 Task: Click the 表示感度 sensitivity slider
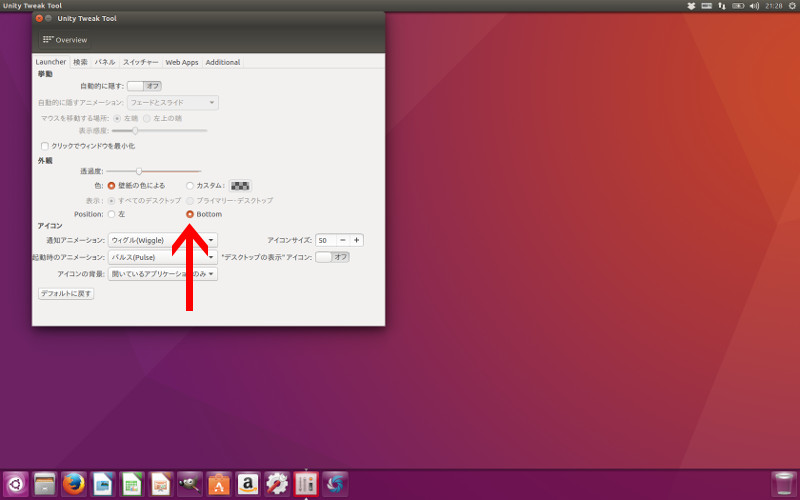point(160,131)
